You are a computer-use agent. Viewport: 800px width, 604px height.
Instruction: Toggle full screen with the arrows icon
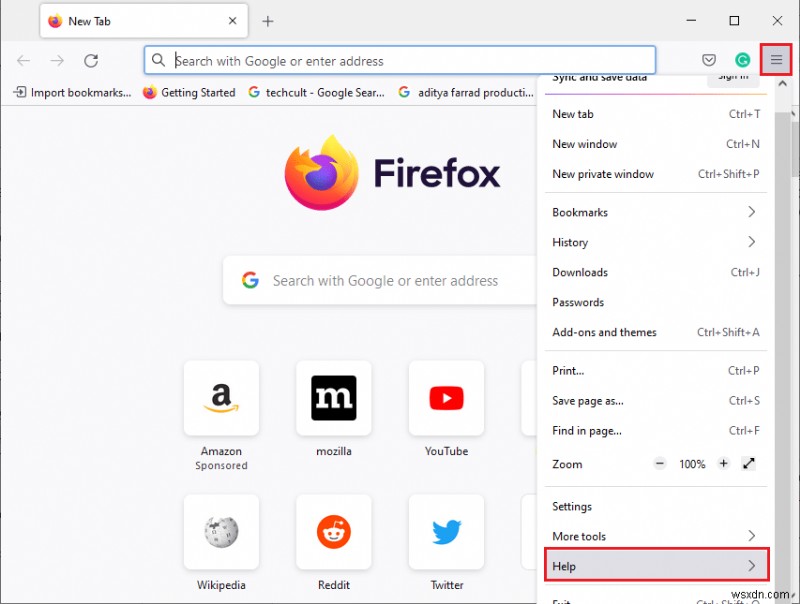tap(748, 464)
